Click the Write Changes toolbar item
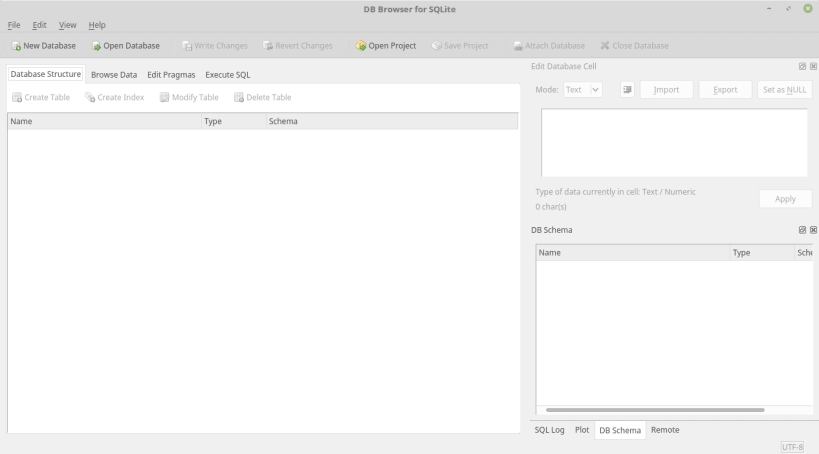The image size is (819, 454). tap(215, 46)
